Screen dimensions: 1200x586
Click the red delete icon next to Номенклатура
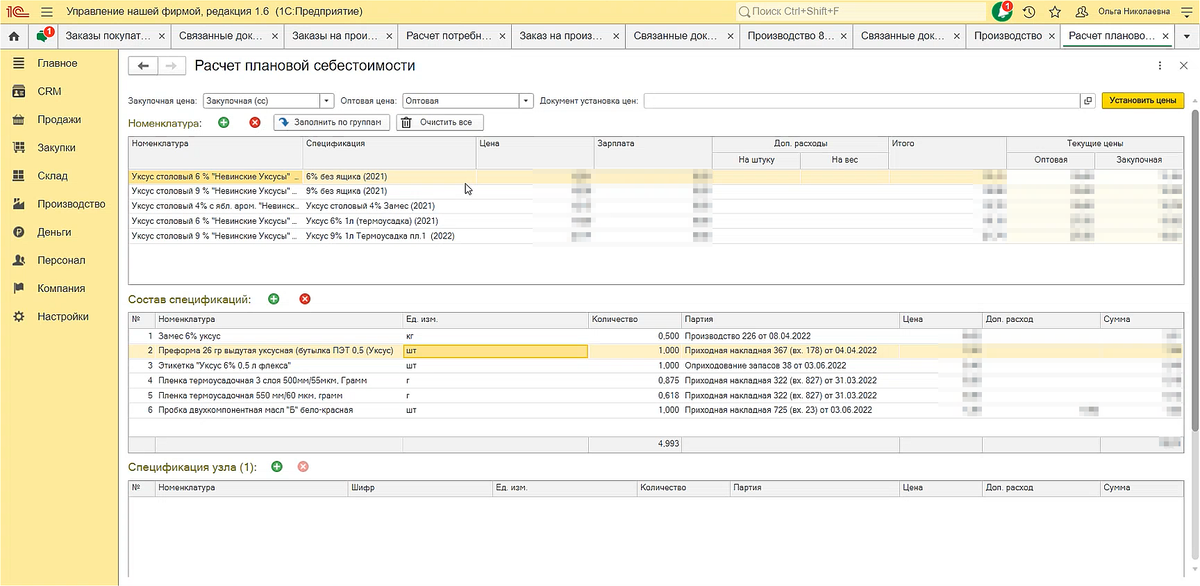254,122
